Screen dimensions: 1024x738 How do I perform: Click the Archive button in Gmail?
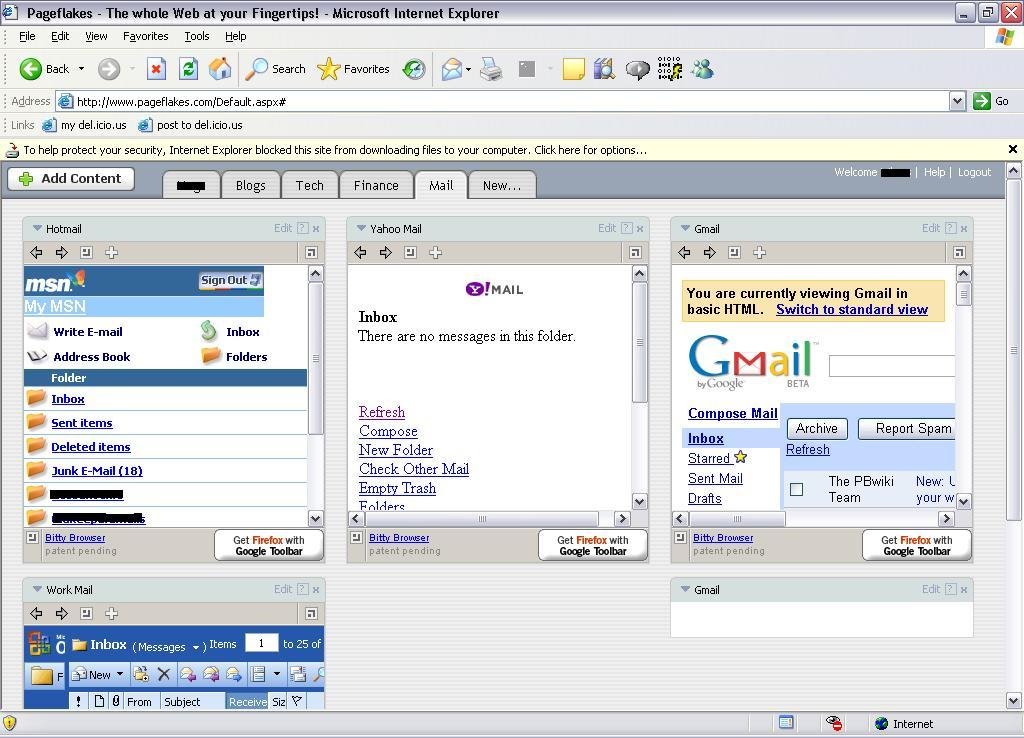tap(817, 428)
